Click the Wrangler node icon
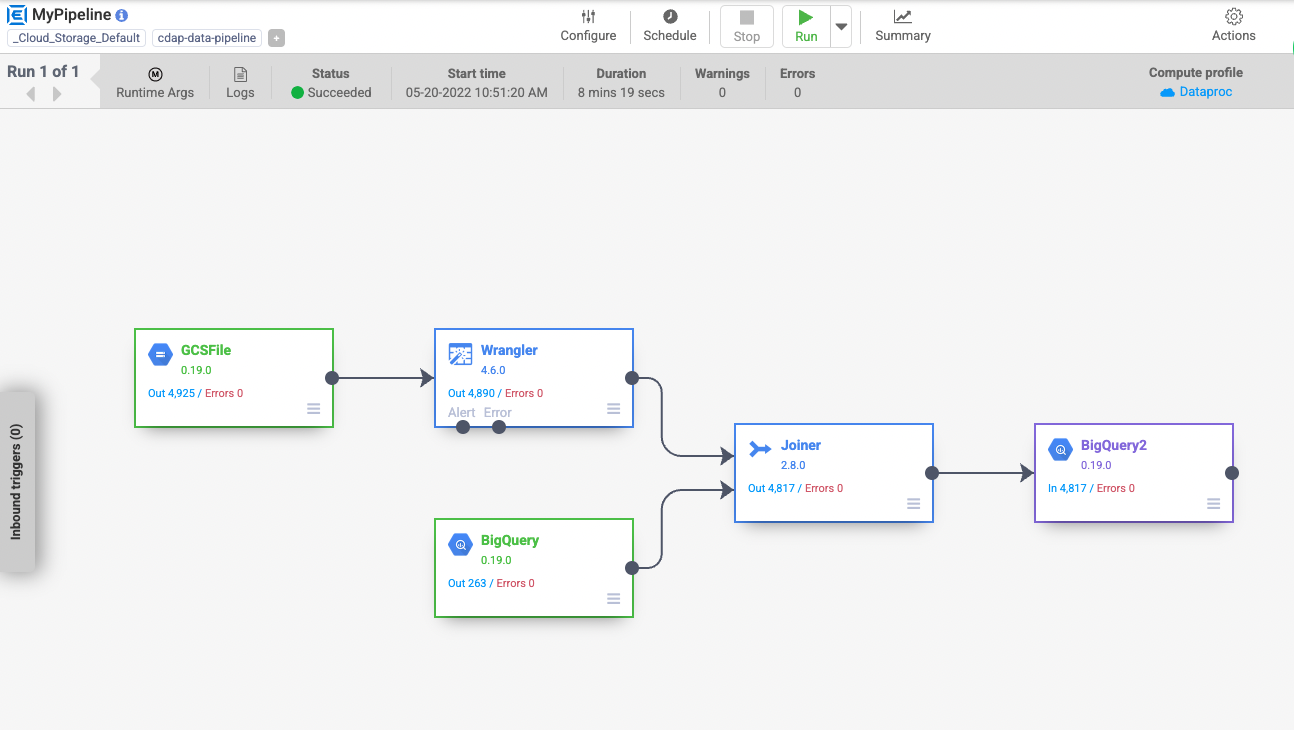 coord(460,354)
